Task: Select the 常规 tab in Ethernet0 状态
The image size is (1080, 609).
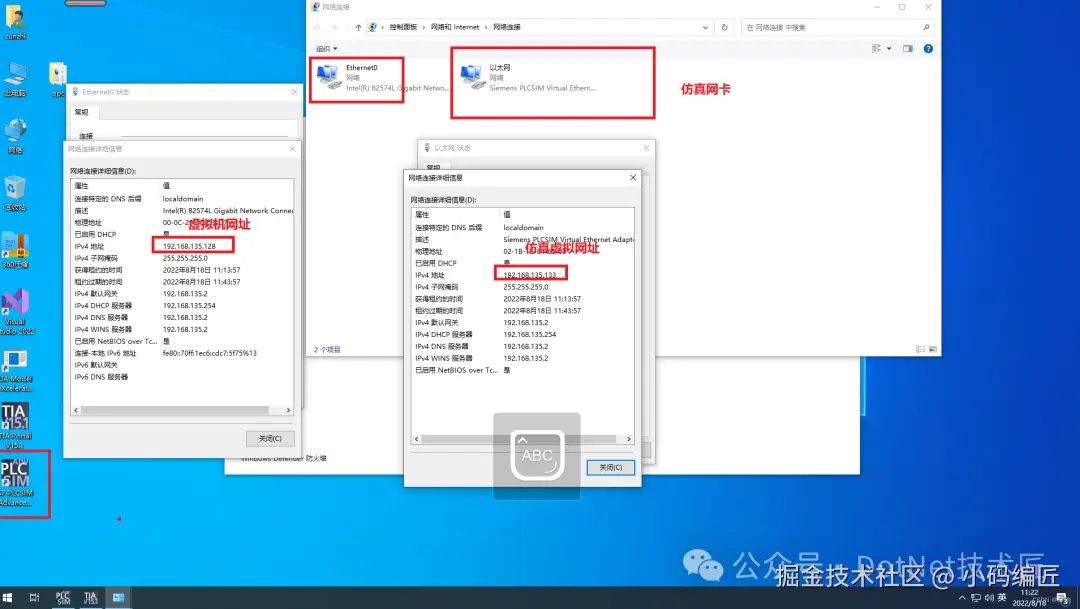Action: (81, 112)
